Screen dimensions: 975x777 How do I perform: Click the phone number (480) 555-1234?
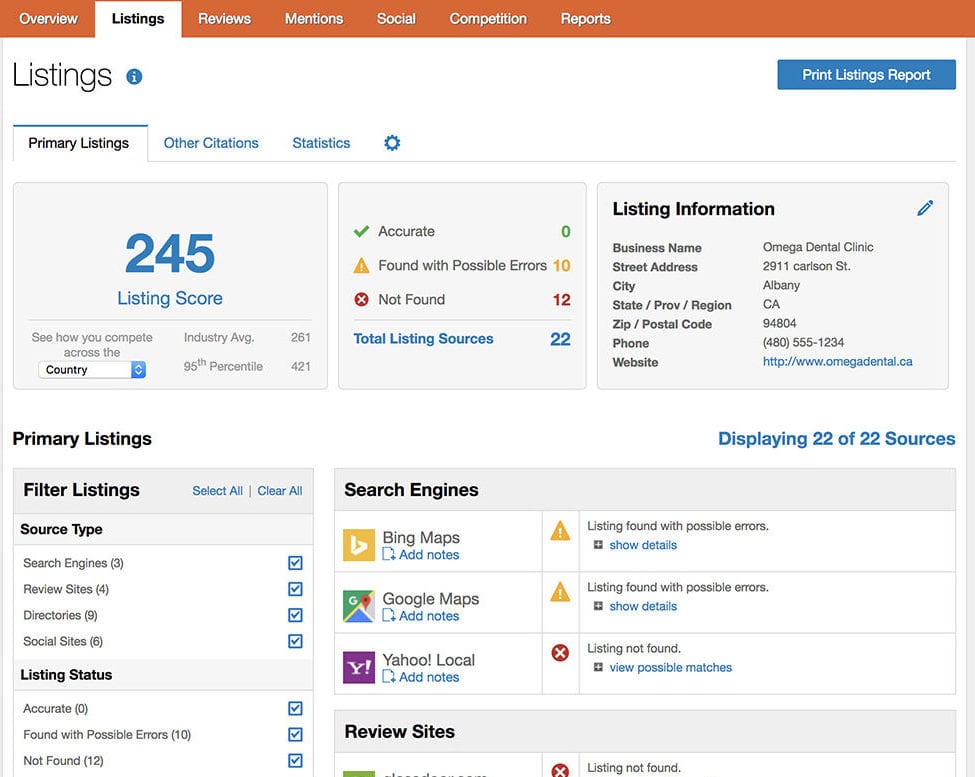click(x=803, y=342)
